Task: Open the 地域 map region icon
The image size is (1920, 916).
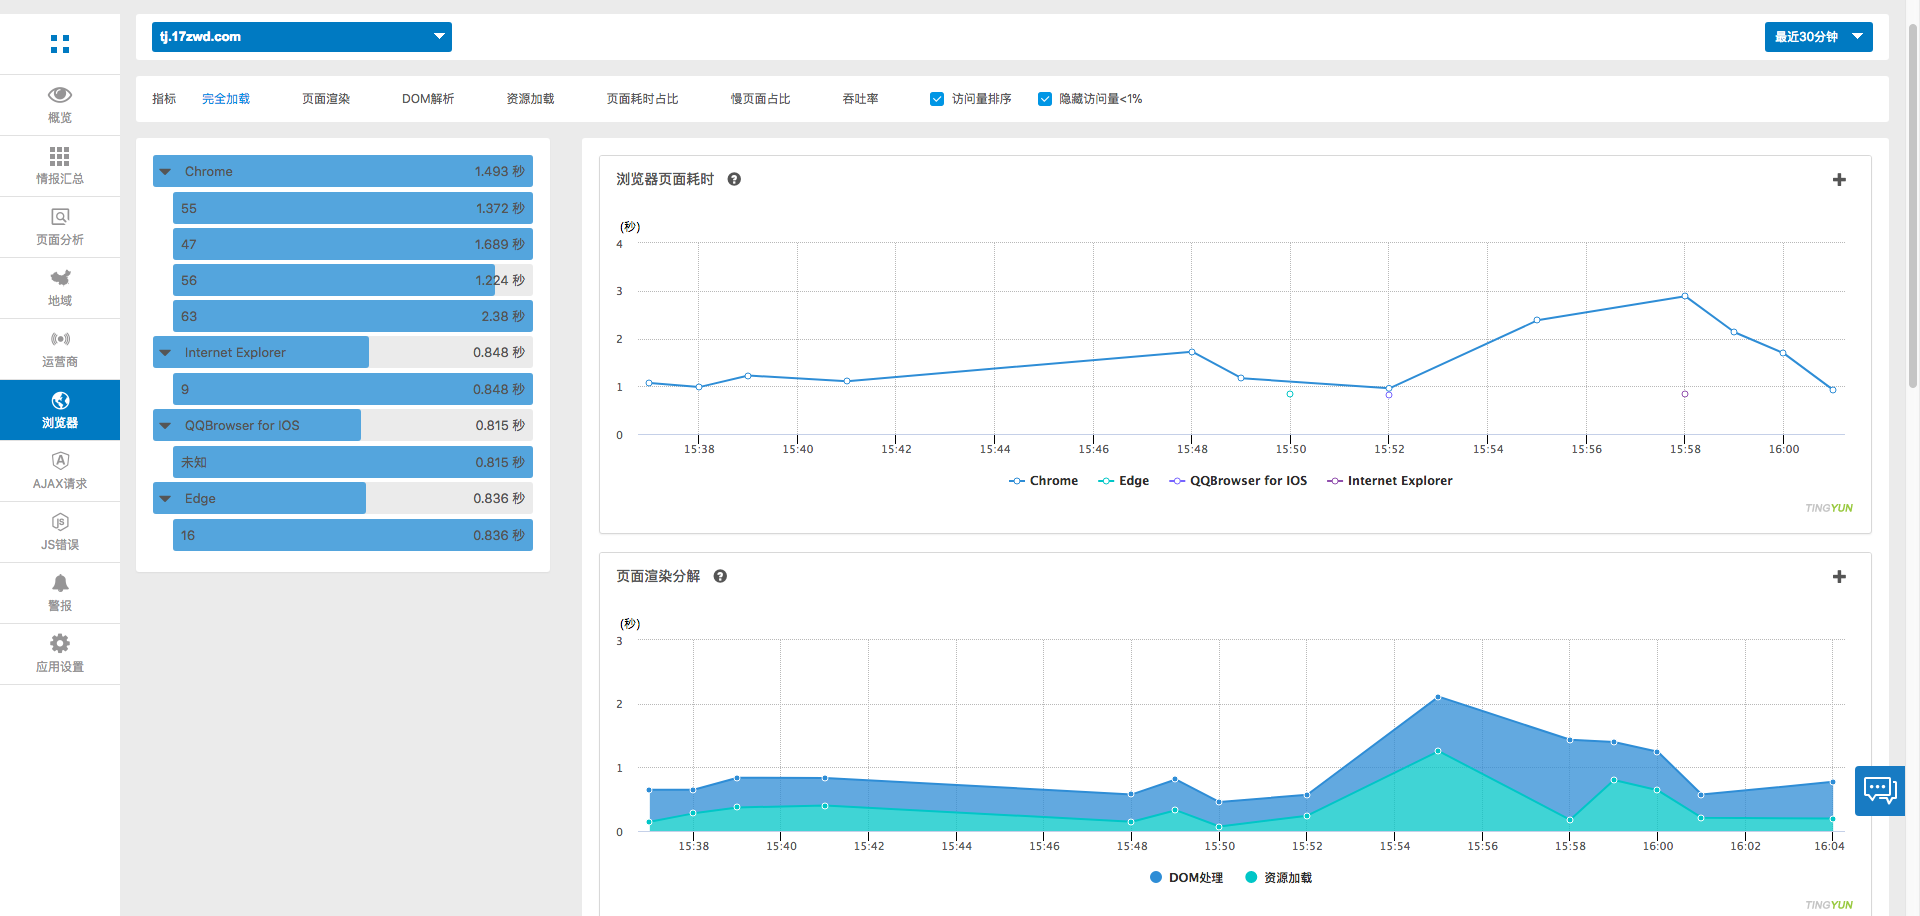Action: pos(60,278)
